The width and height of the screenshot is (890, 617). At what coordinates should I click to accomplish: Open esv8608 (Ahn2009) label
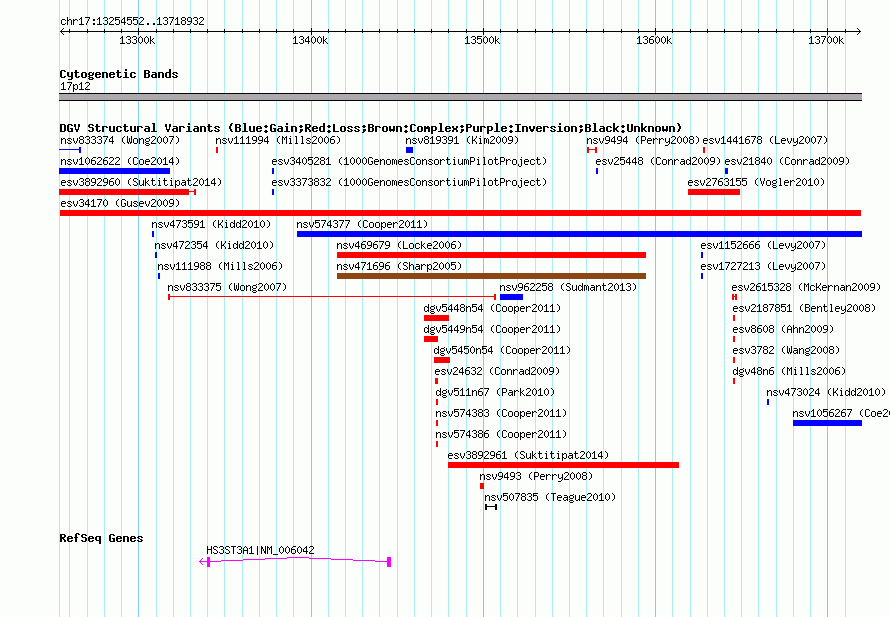pyautogui.click(x=783, y=329)
